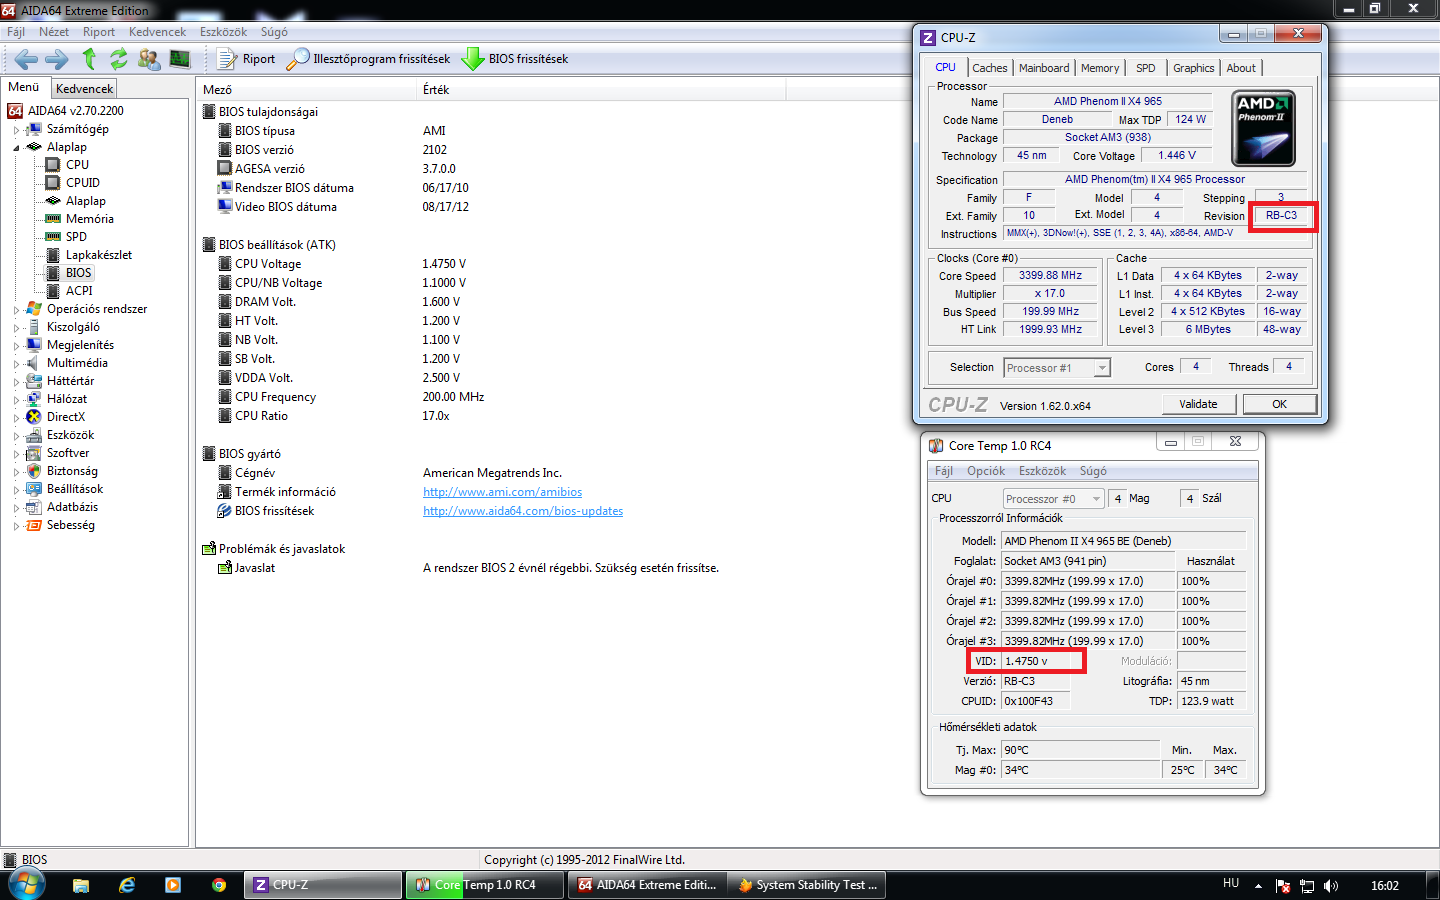Switch to Caches tab in CPU-Z
This screenshot has width=1440, height=900.
pyautogui.click(x=990, y=68)
